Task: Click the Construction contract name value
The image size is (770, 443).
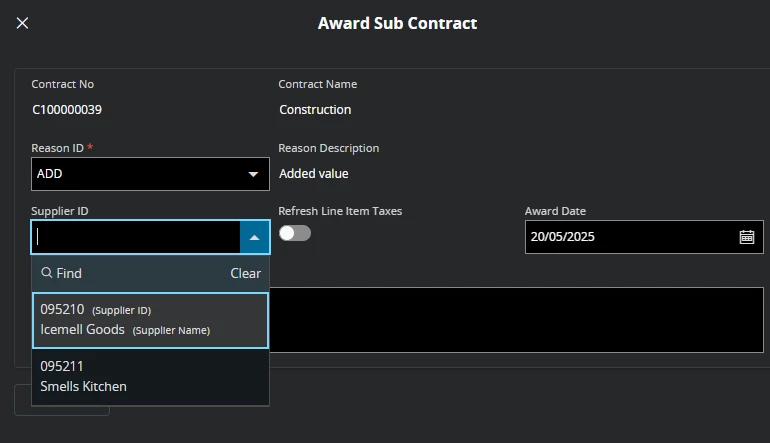Action: click(315, 110)
